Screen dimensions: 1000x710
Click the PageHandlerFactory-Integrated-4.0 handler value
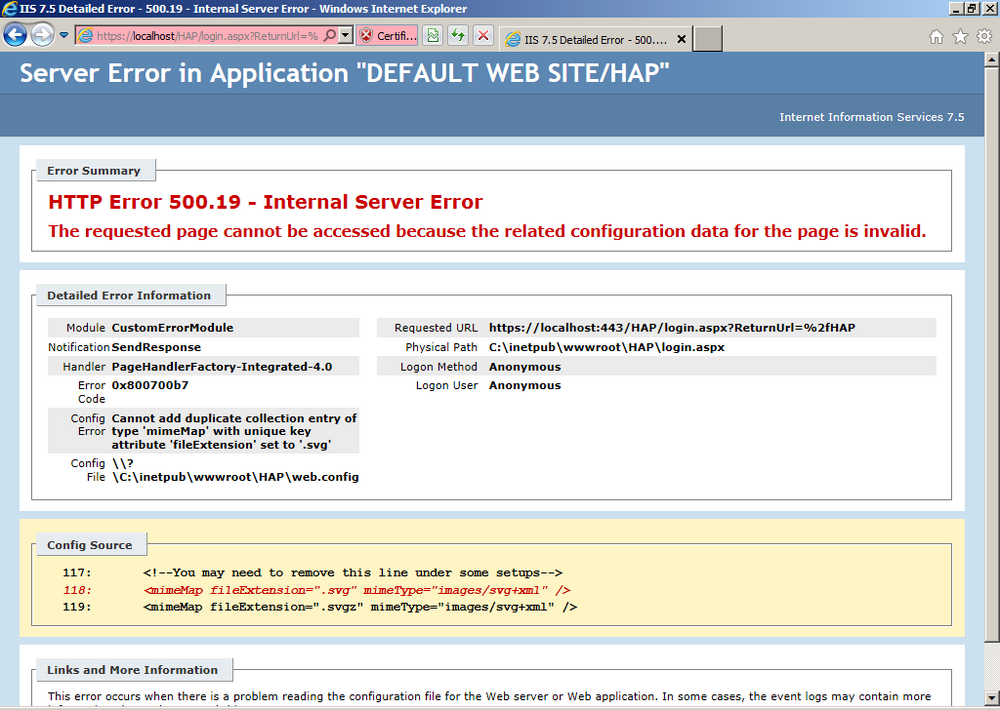(222, 367)
